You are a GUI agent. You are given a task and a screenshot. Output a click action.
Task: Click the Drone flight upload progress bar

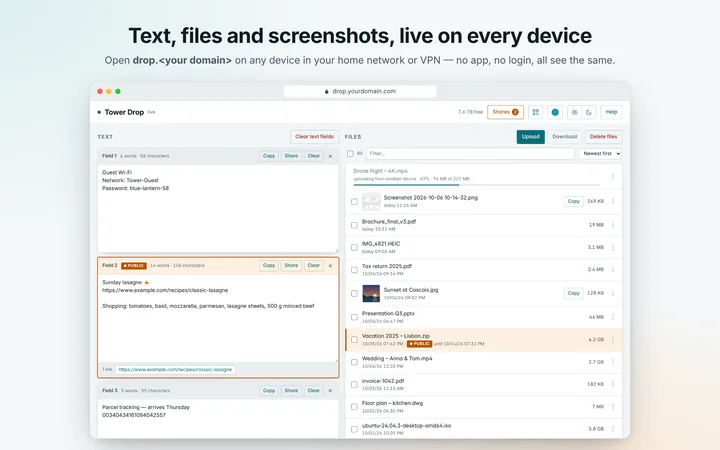[x=477, y=185]
